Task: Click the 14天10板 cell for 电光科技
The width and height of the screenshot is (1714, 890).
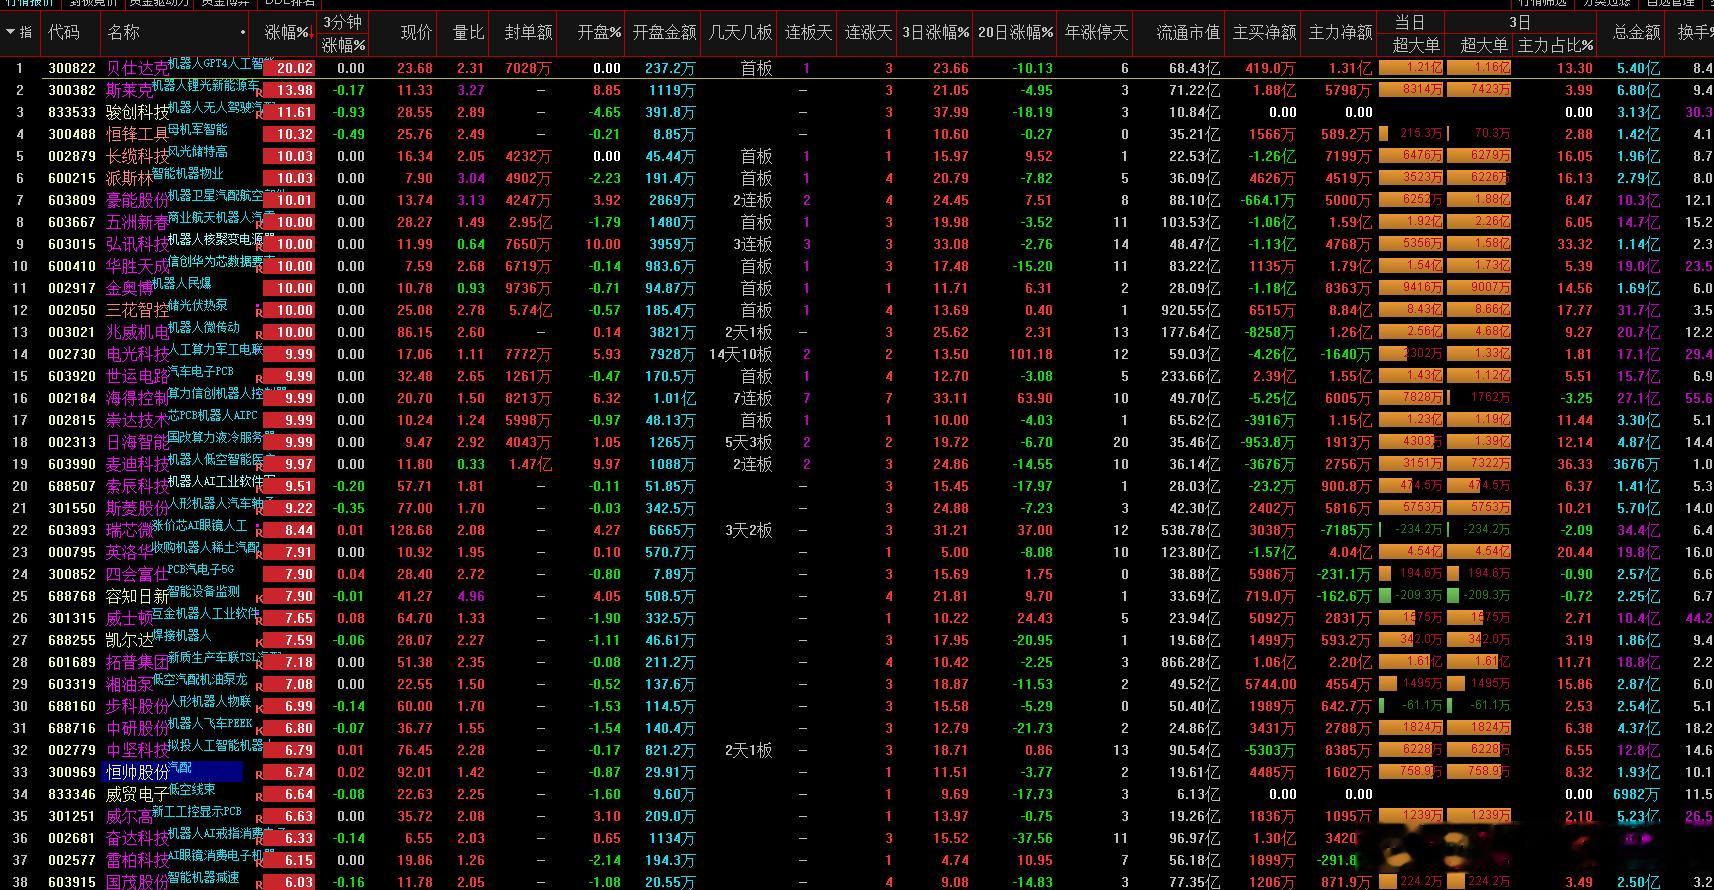Action: 740,354
